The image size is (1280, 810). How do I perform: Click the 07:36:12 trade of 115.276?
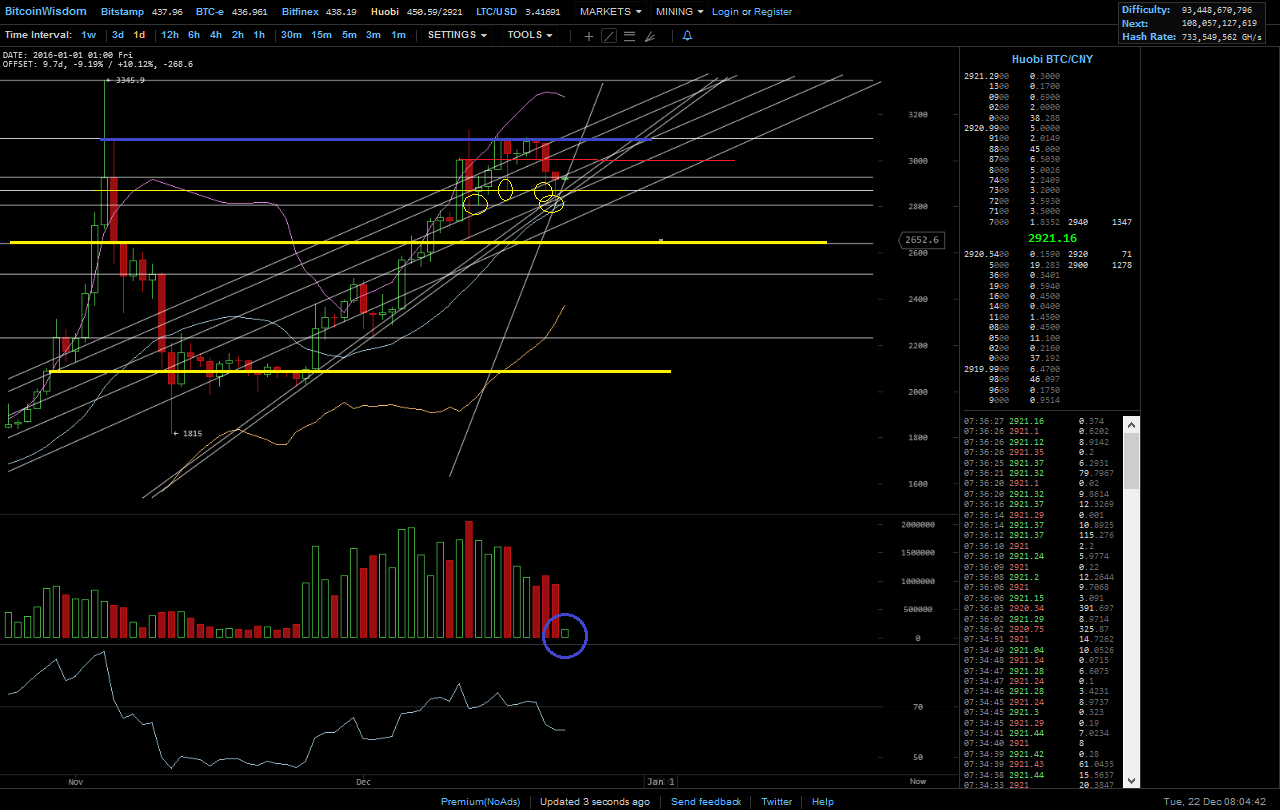point(1043,535)
